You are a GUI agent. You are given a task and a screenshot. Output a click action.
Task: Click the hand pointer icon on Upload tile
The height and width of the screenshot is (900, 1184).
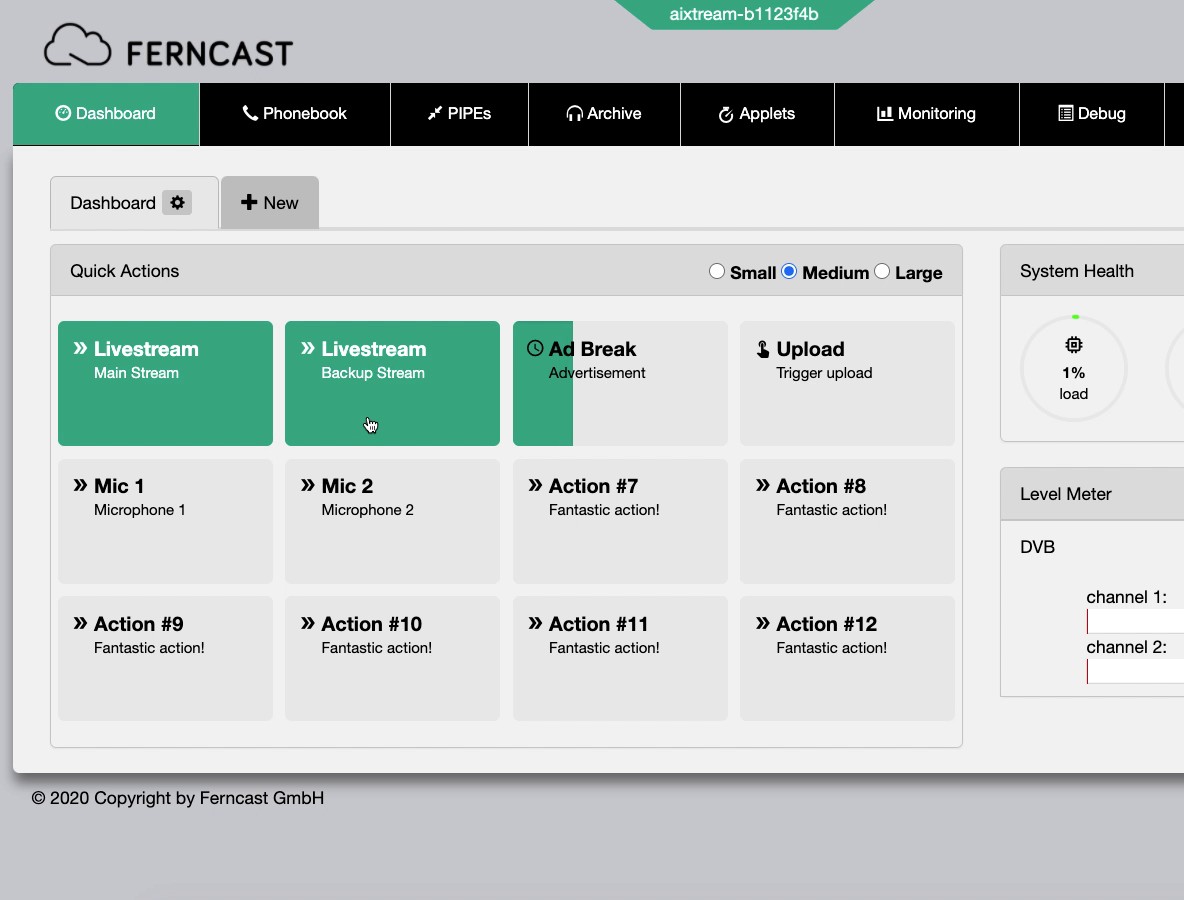763,349
